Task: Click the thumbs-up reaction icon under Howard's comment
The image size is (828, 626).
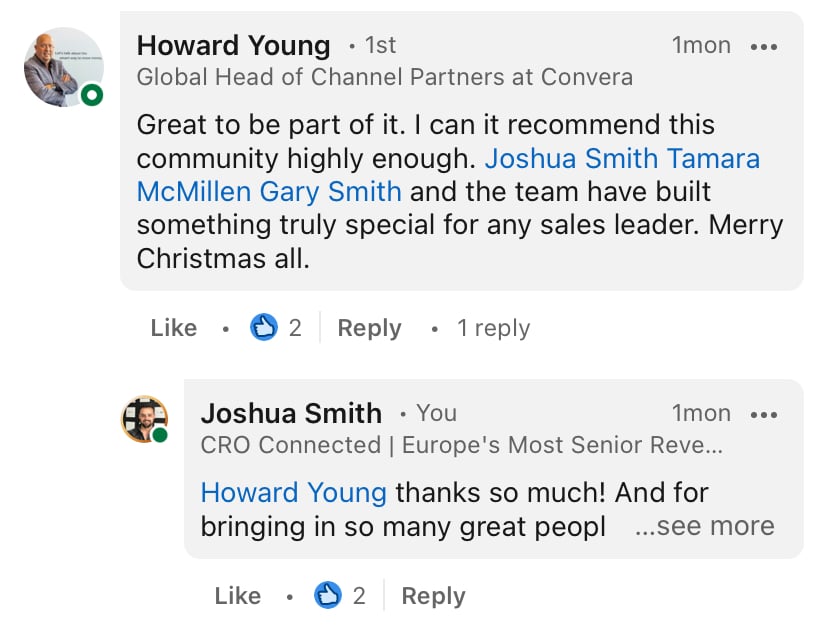Action: tap(264, 327)
